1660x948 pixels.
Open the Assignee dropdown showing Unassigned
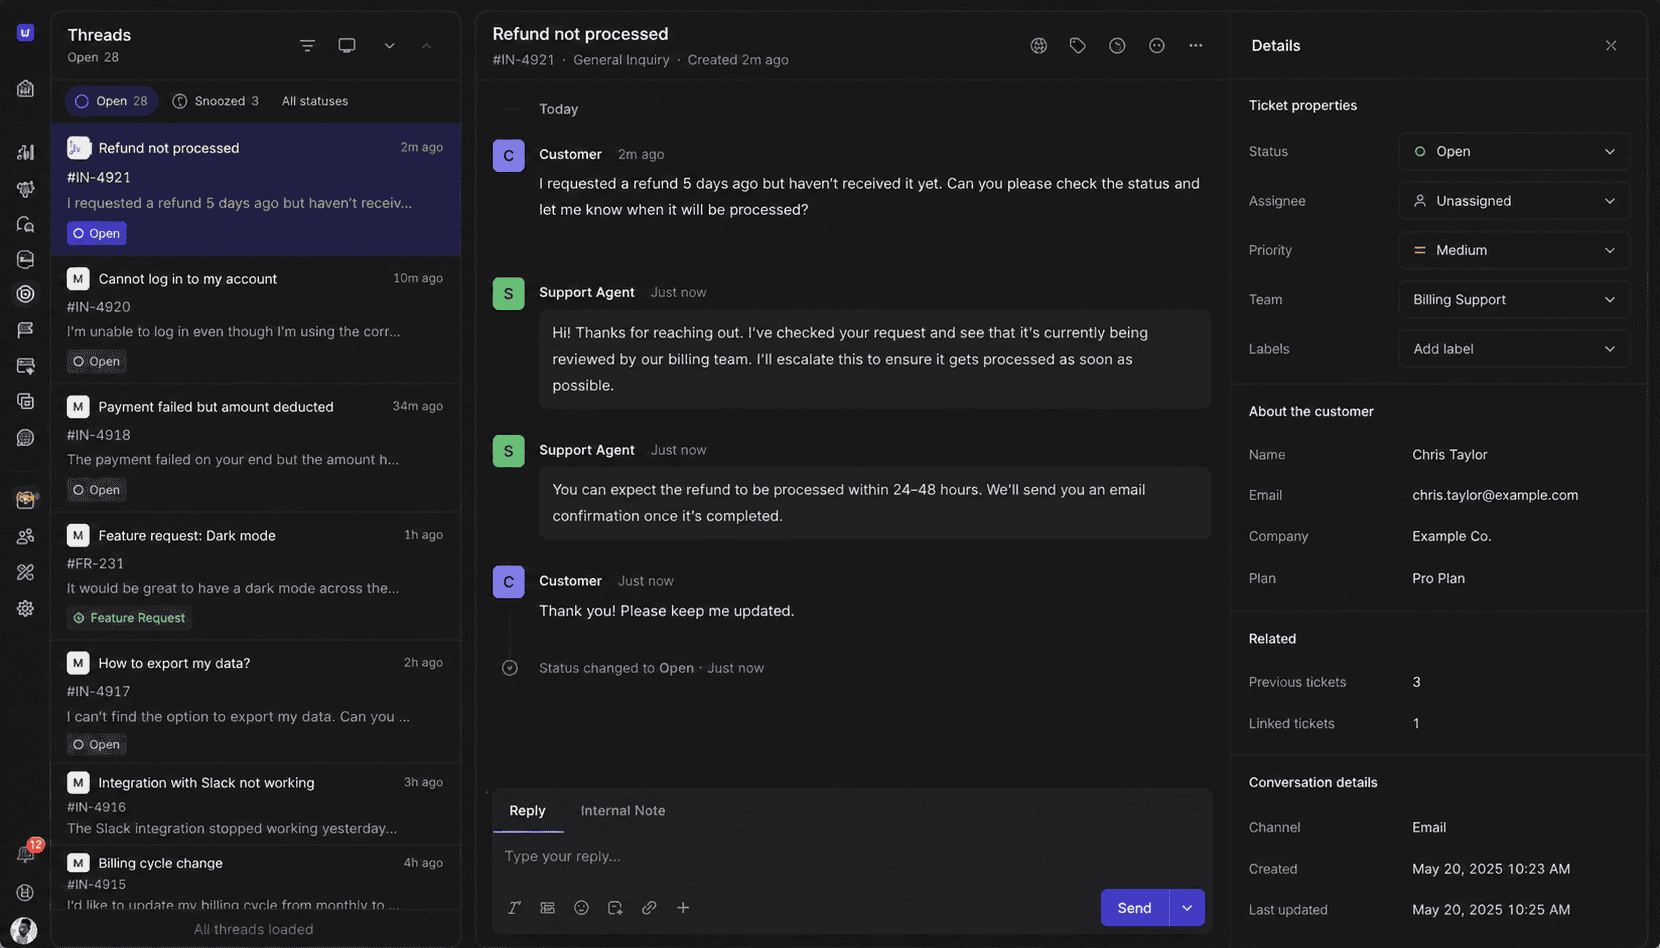click(x=1514, y=201)
